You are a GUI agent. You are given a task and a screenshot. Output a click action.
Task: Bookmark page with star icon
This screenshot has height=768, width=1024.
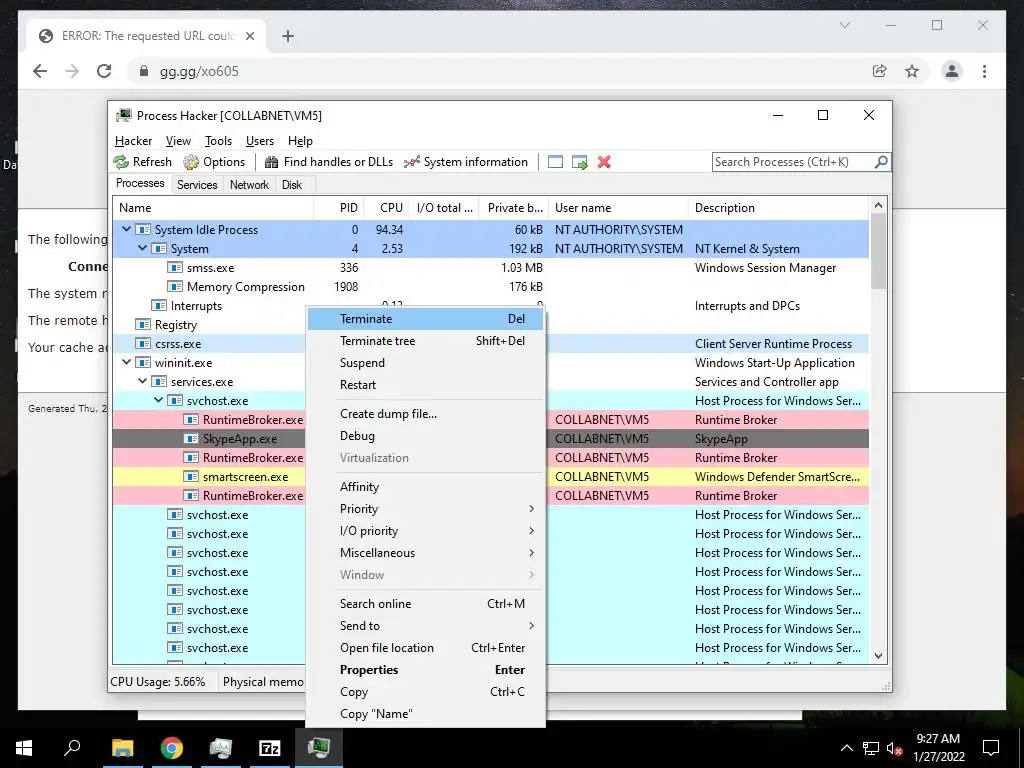coord(912,71)
